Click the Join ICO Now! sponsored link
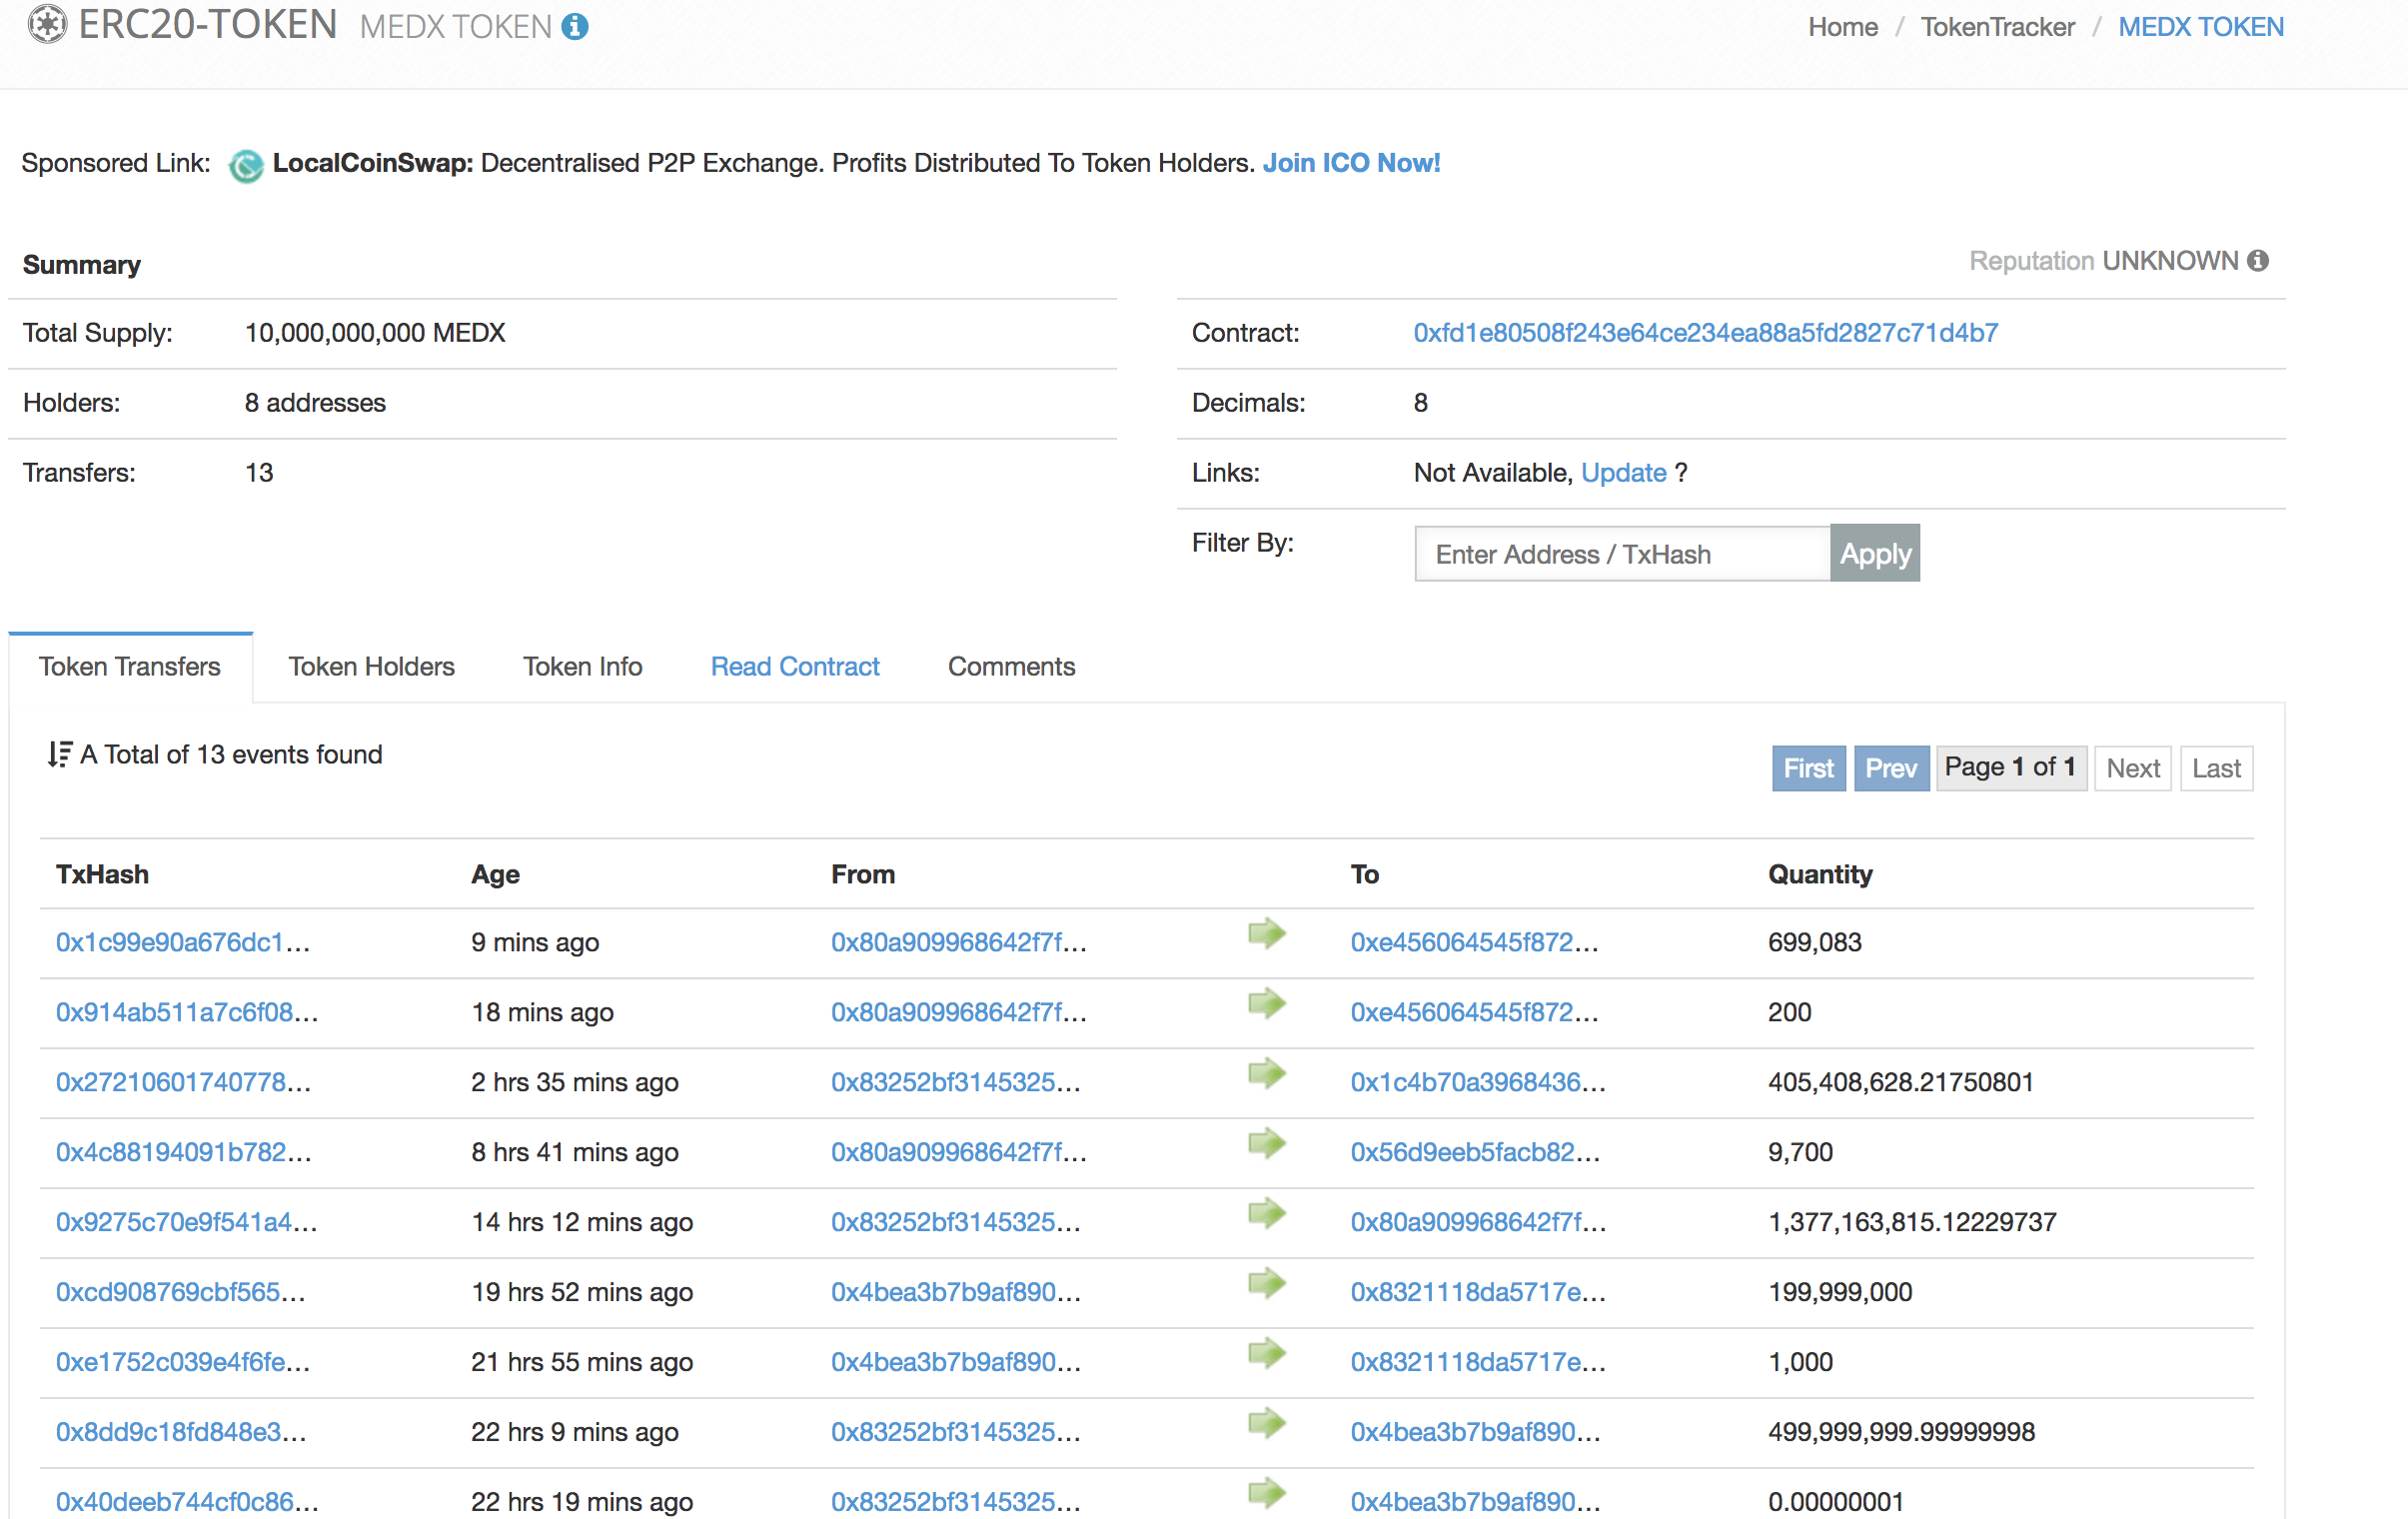This screenshot has height=1519, width=2408. pos(1352,163)
